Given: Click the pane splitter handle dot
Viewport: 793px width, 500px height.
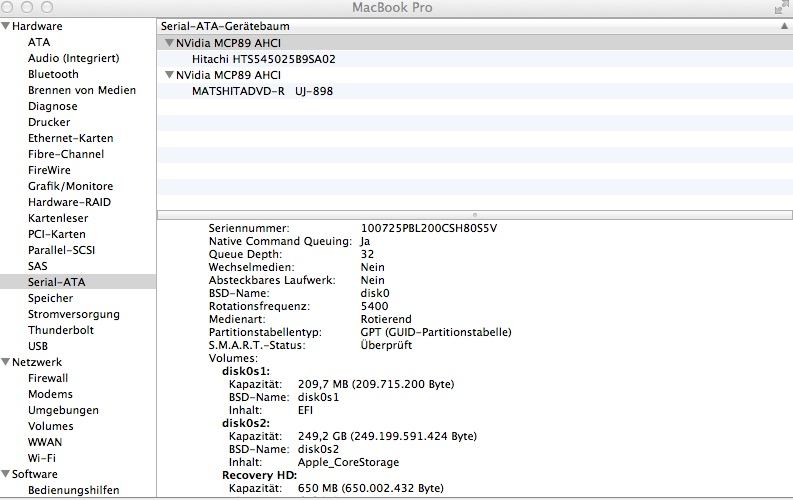Looking at the screenshot, I should tap(474, 215).
